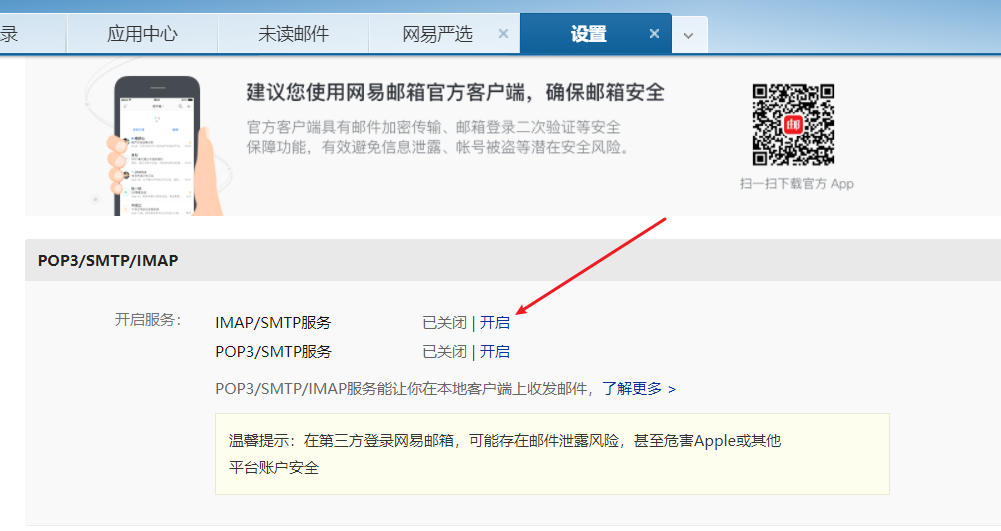Image resolution: width=1001 pixels, height=531 pixels.
Task: Click the 扫一扫下载官方 App caption
Action: [796, 184]
